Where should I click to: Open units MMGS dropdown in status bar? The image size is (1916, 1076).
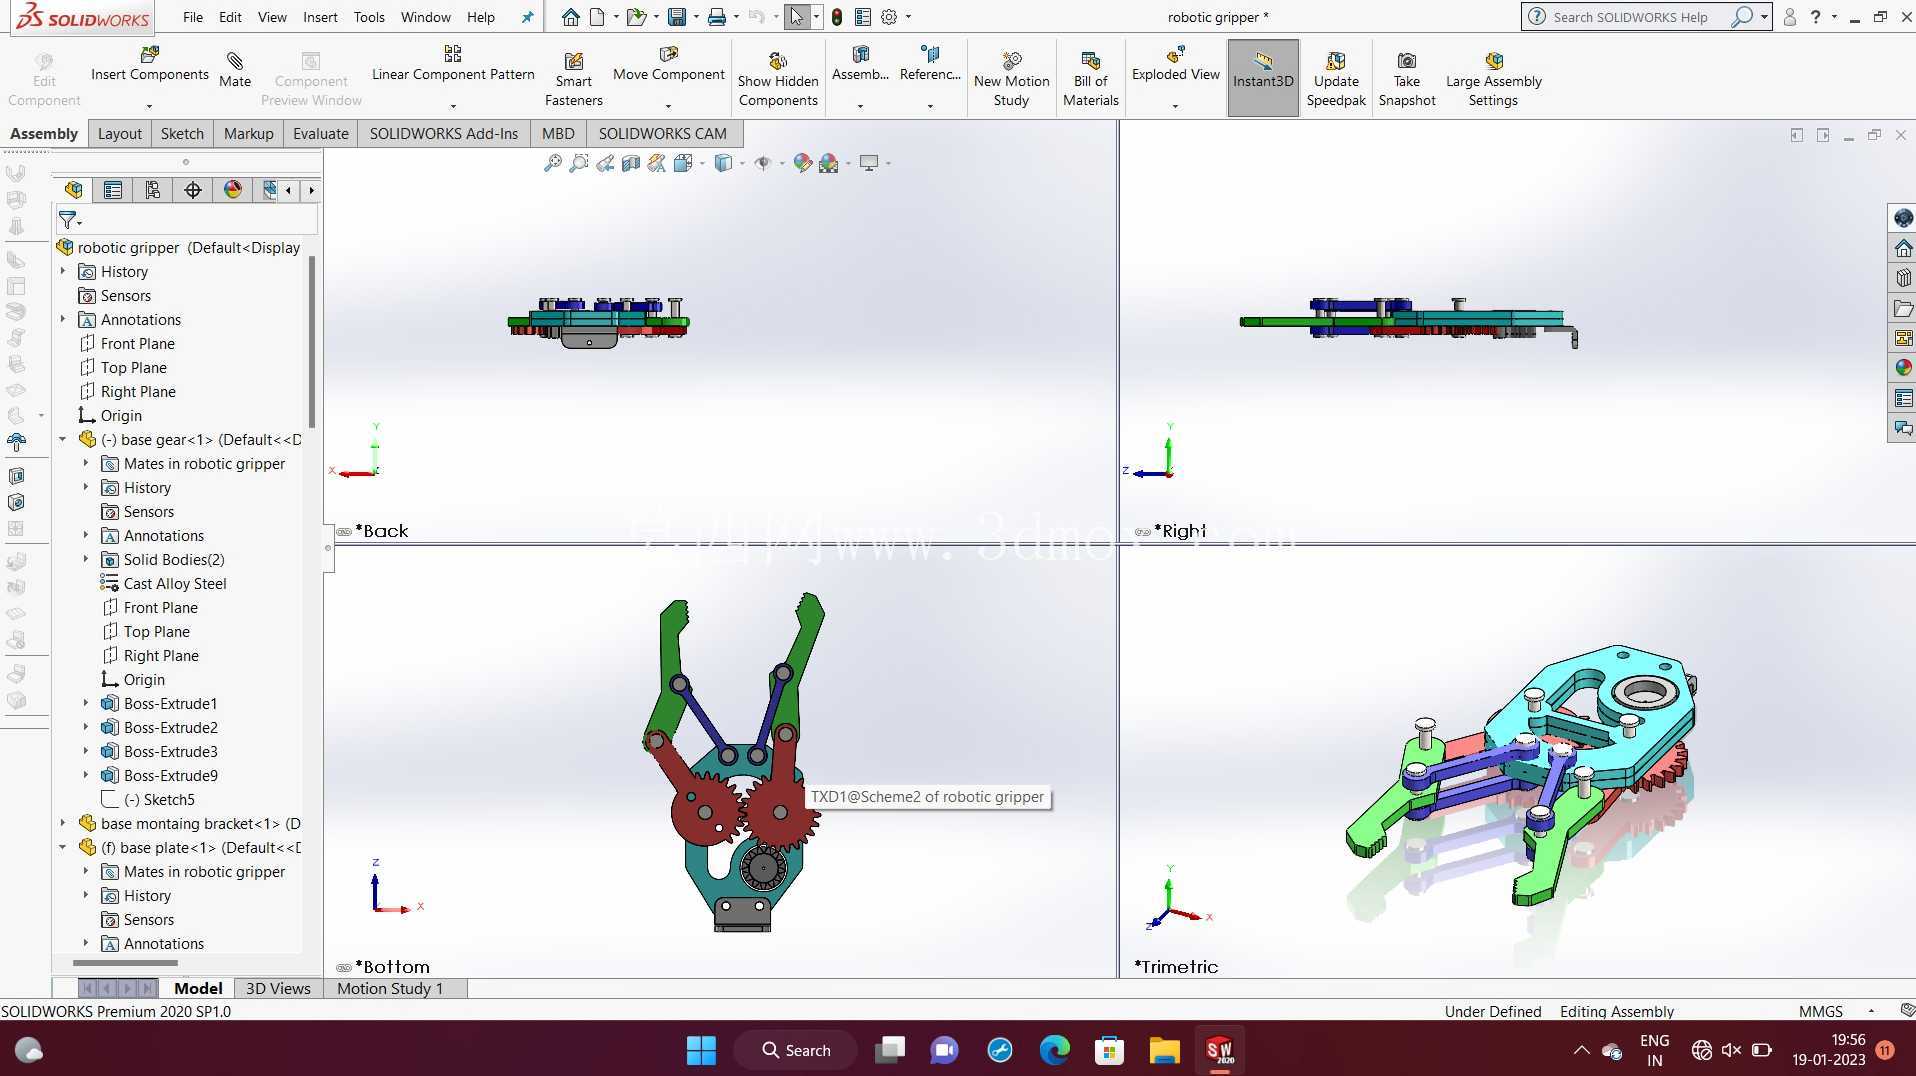[x=1871, y=1011]
